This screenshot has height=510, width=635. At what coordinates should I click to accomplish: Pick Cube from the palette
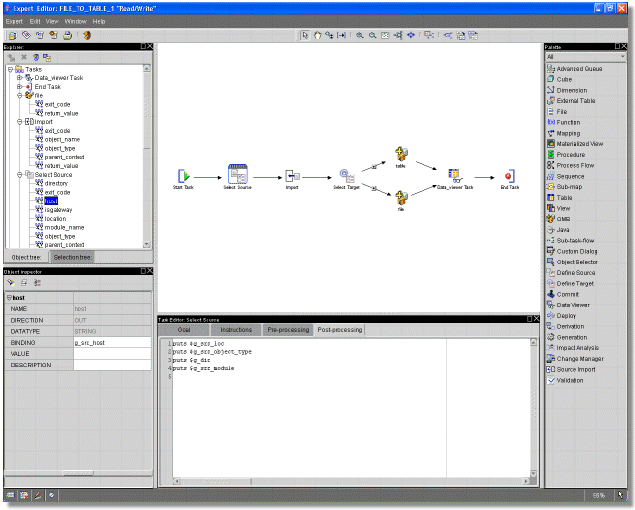point(559,79)
